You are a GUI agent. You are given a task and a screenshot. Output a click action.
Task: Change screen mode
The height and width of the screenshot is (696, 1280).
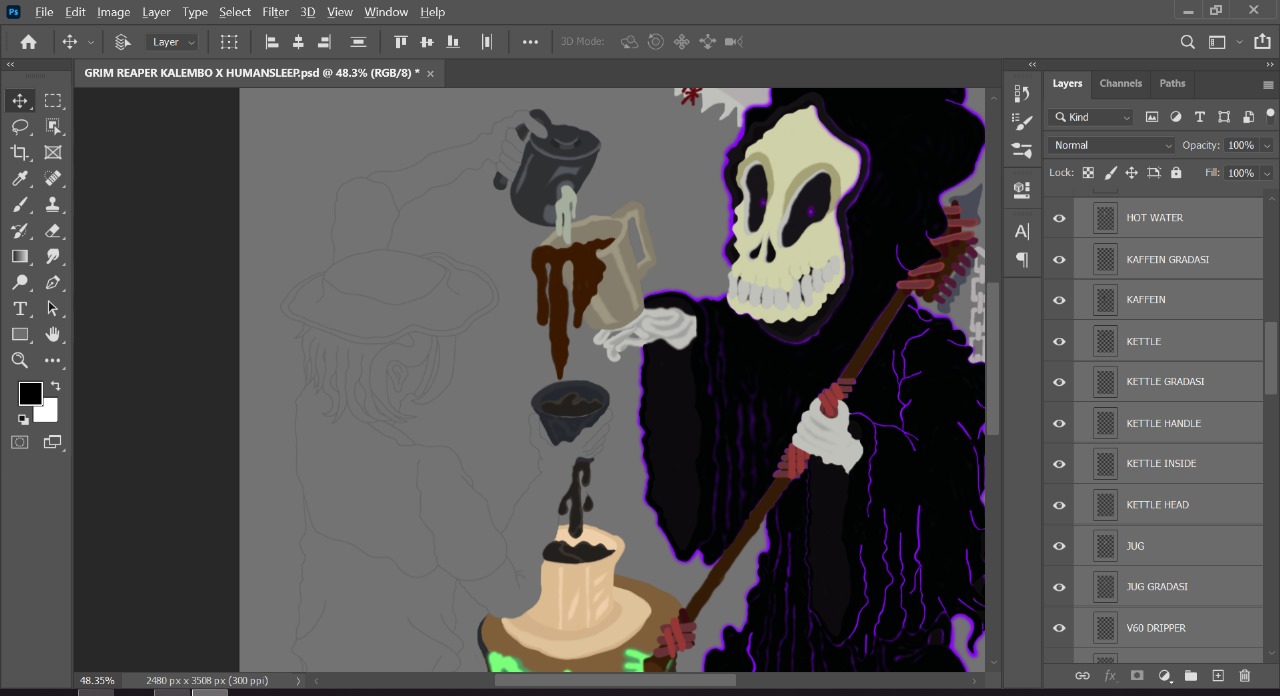[x=53, y=442]
